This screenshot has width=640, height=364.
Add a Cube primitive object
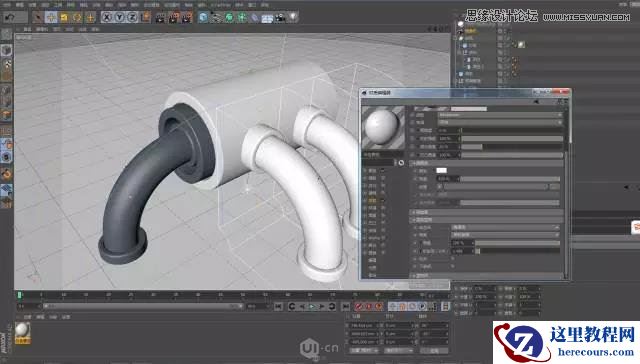[203, 18]
